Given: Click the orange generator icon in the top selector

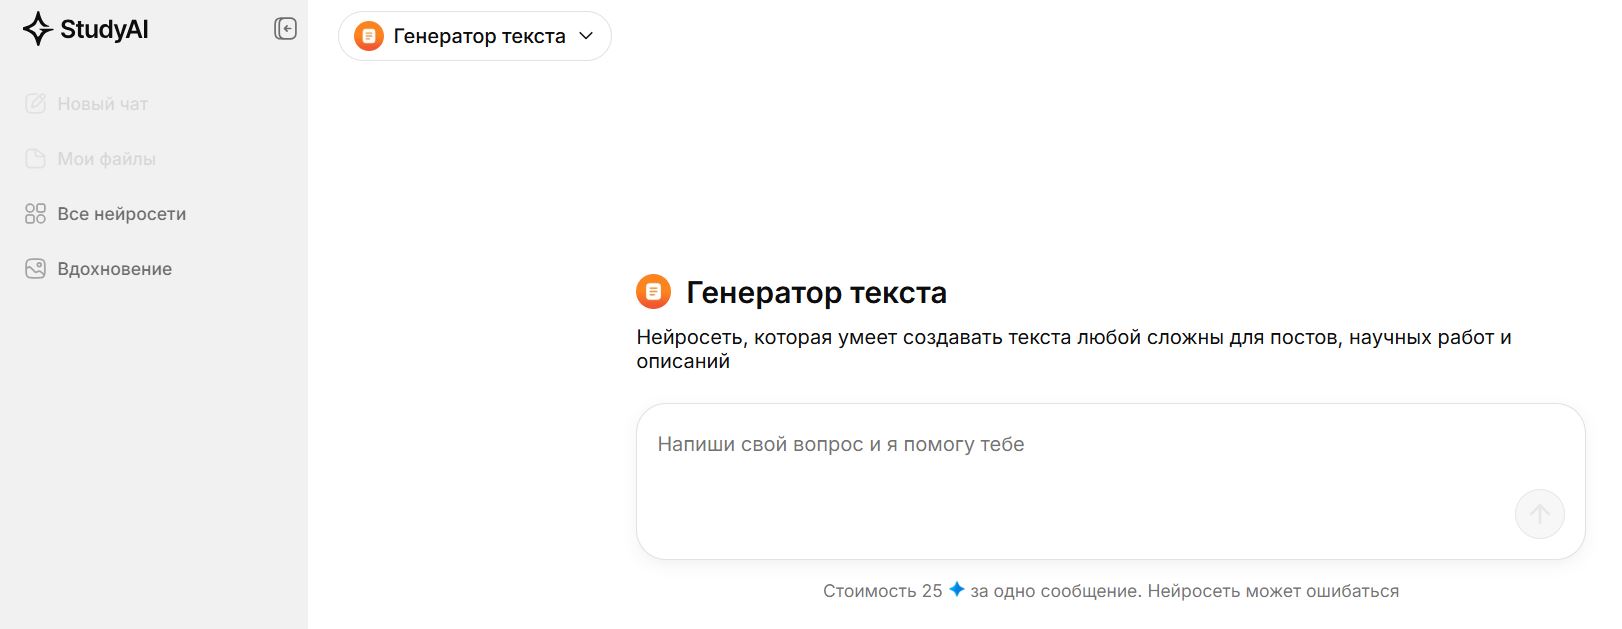Looking at the screenshot, I should pyautogui.click(x=370, y=36).
